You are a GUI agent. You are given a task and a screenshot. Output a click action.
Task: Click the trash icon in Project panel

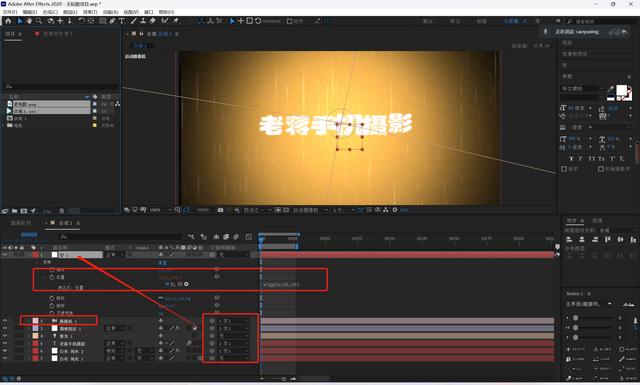point(62,211)
